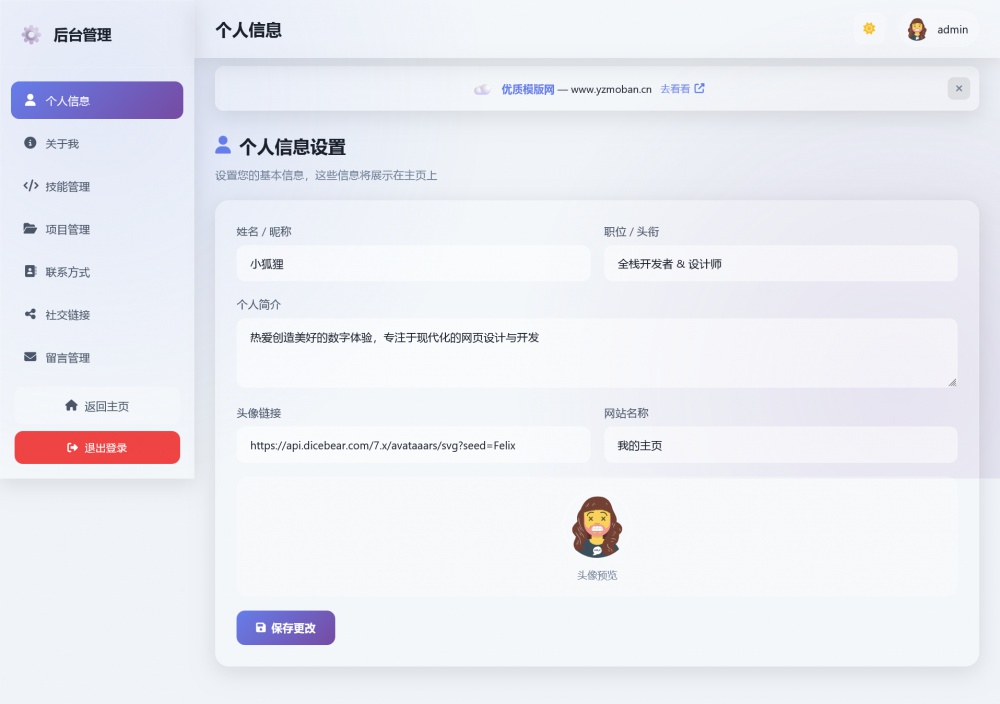Screen dimensions: 1000x704
Task: Click the 姓名 / 昵称 input field
Action: (413, 264)
